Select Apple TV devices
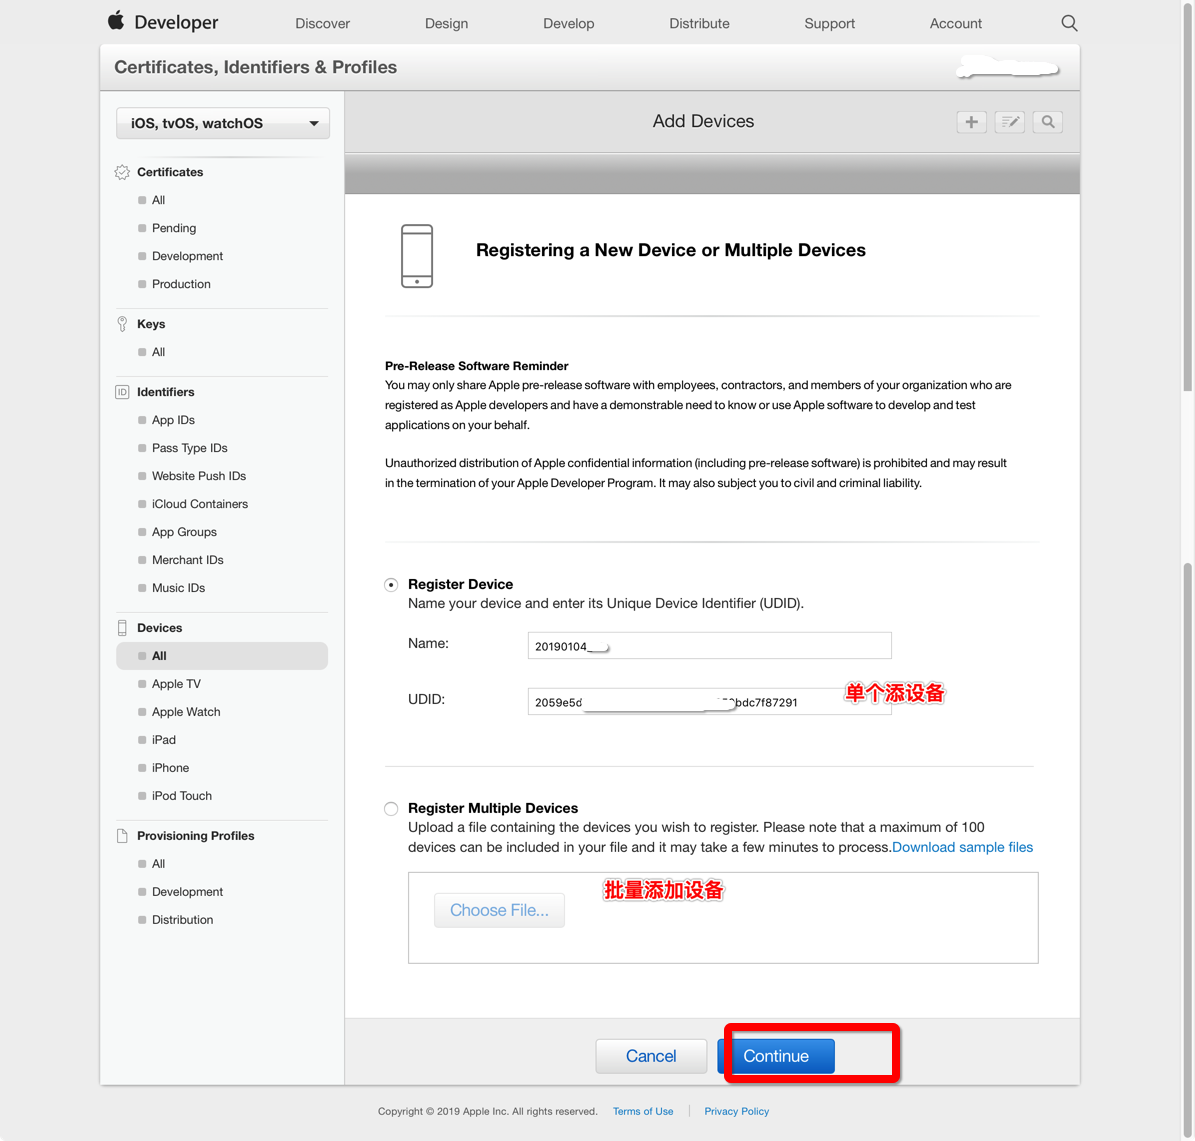 coord(176,684)
